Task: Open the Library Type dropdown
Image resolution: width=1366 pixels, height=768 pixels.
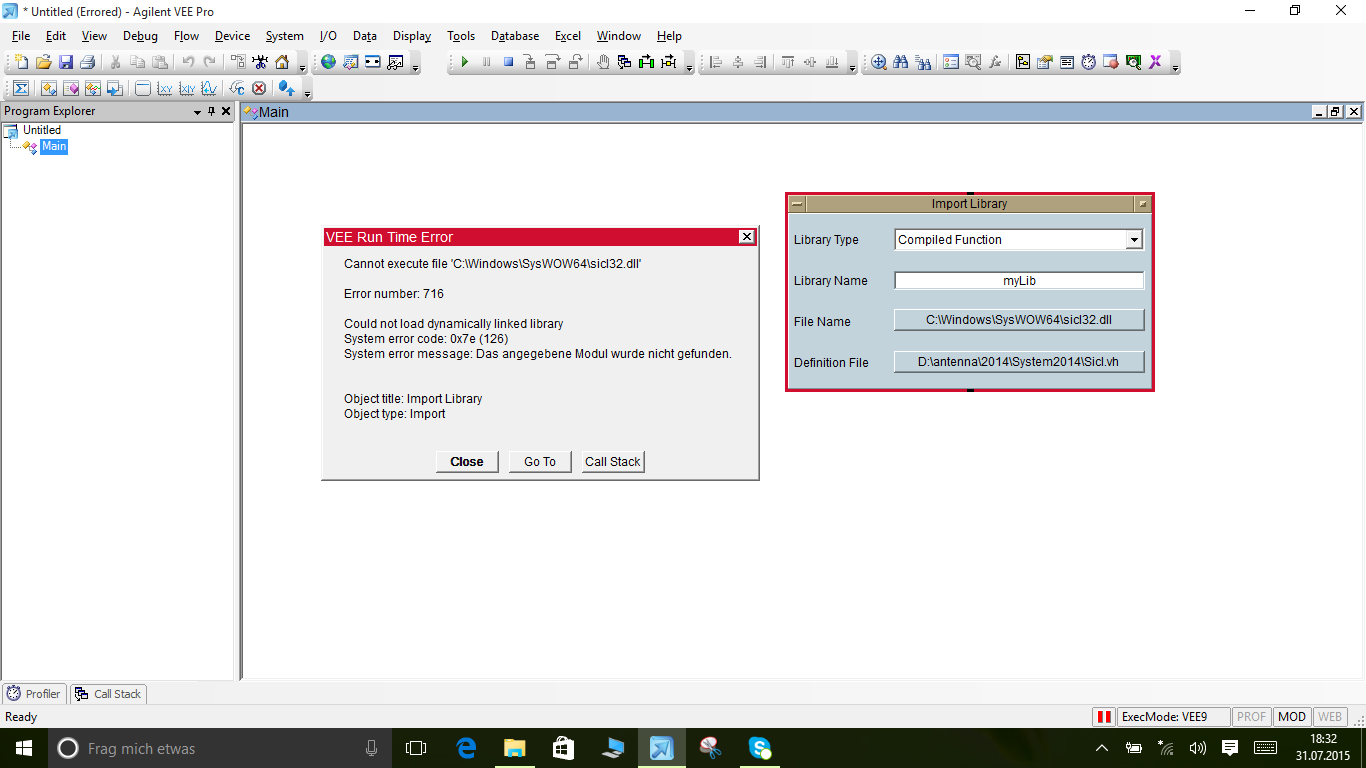Action: tap(1133, 240)
